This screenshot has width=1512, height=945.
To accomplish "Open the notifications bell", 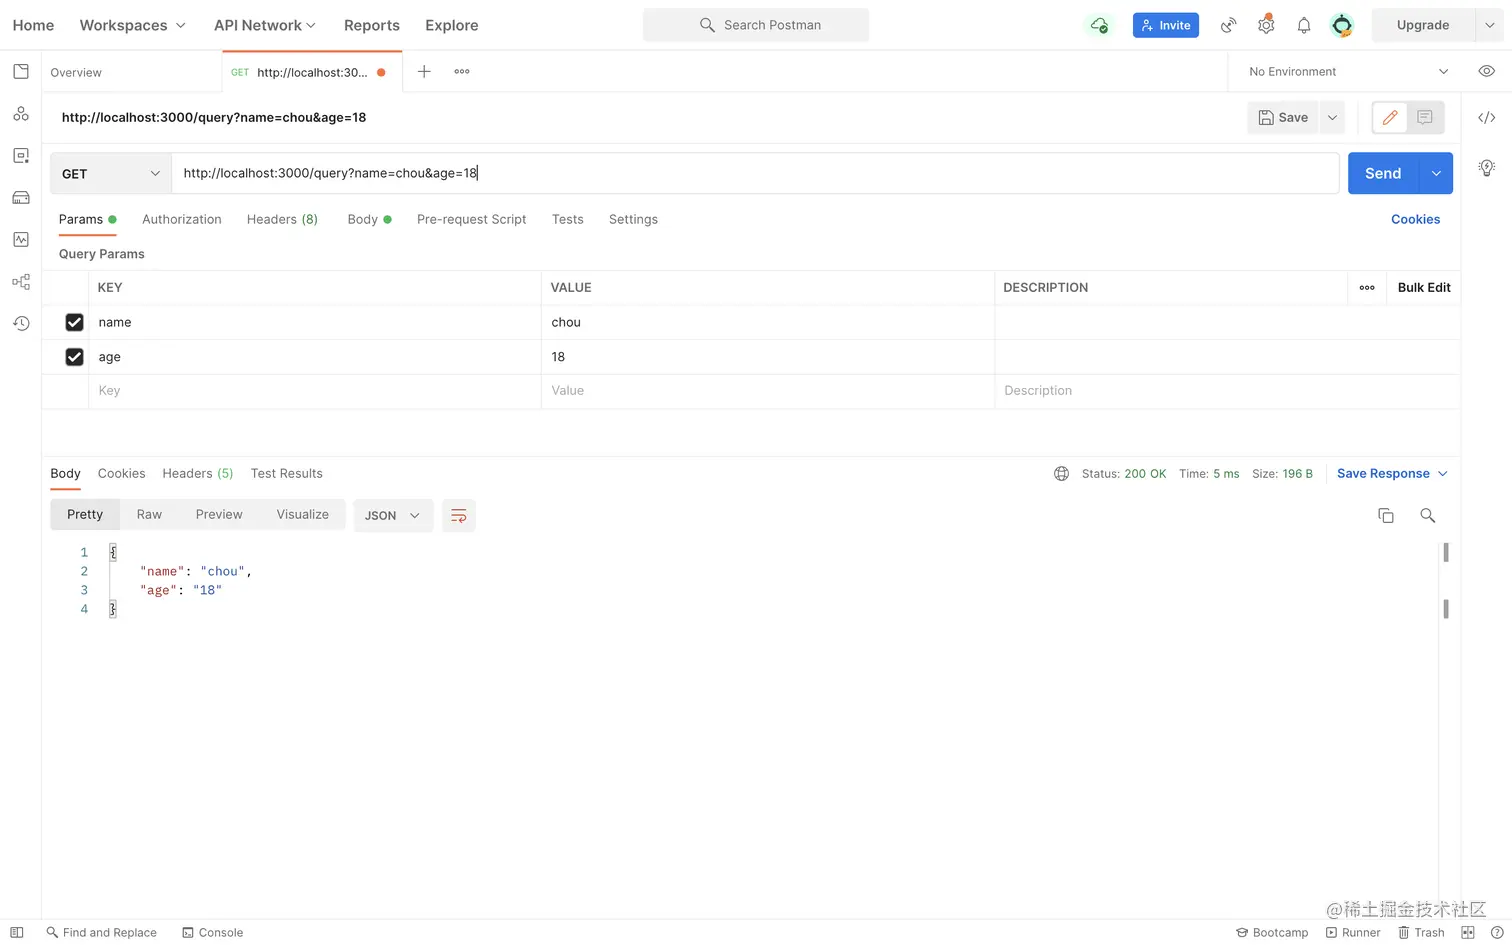I will (1304, 25).
